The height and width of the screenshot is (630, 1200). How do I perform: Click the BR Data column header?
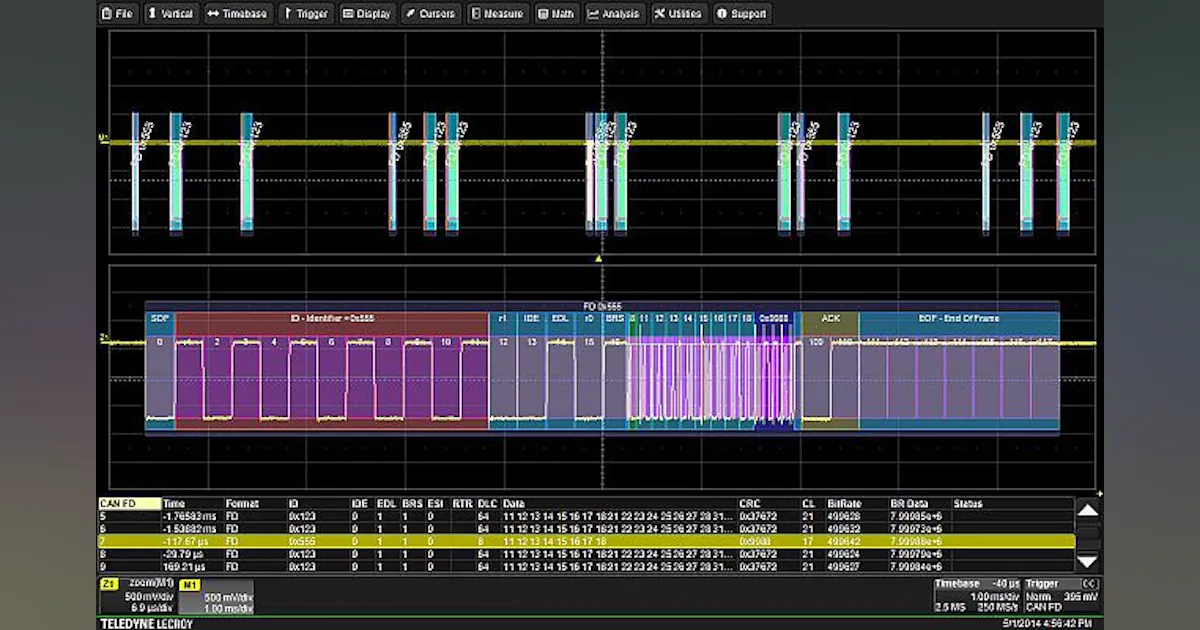pos(908,504)
